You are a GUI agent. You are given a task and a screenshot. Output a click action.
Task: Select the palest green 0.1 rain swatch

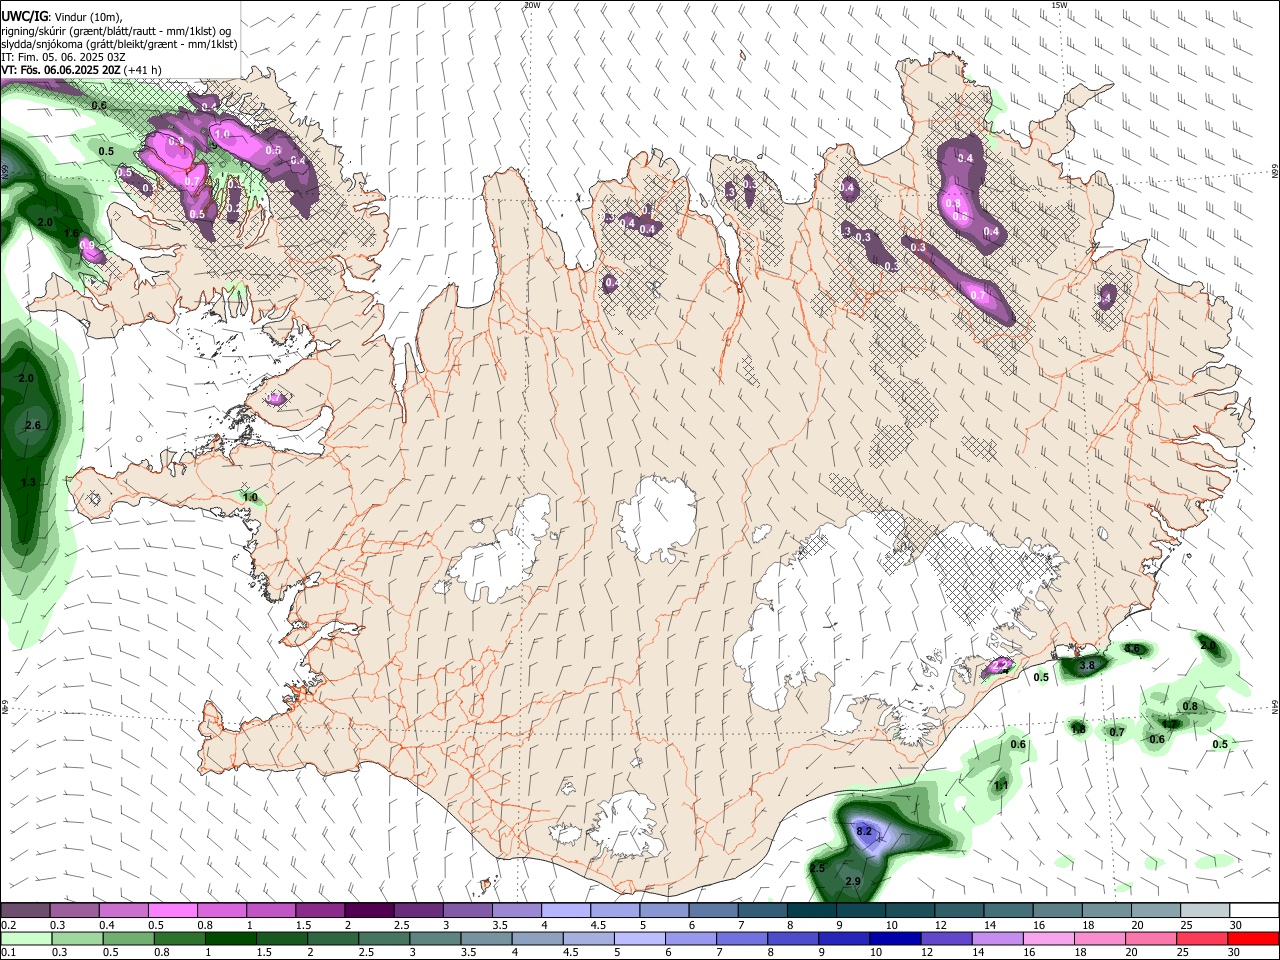pyautogui.click(x=26, y=939)
